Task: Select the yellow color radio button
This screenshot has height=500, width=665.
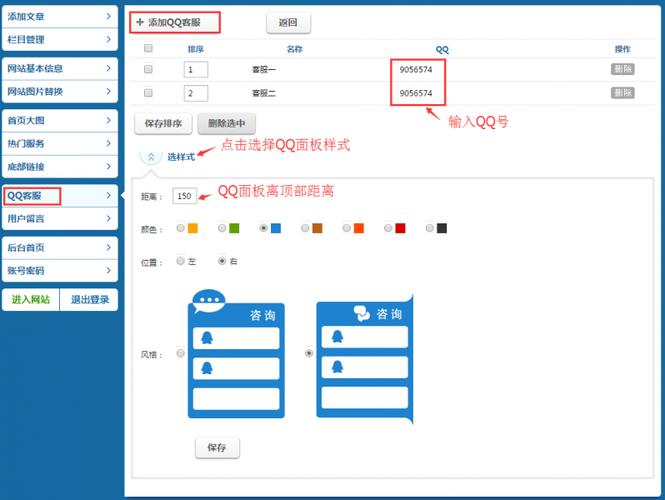Action: point(181,228)
